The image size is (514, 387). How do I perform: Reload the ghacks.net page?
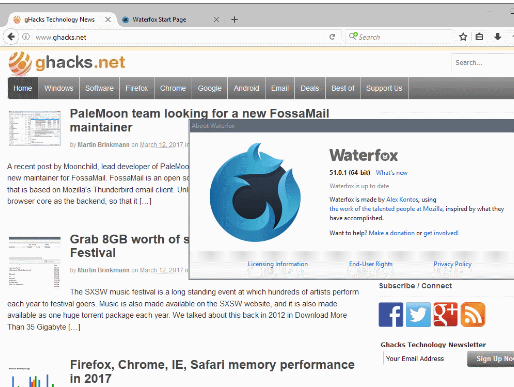pyautogui.click(x=332, y=37)
